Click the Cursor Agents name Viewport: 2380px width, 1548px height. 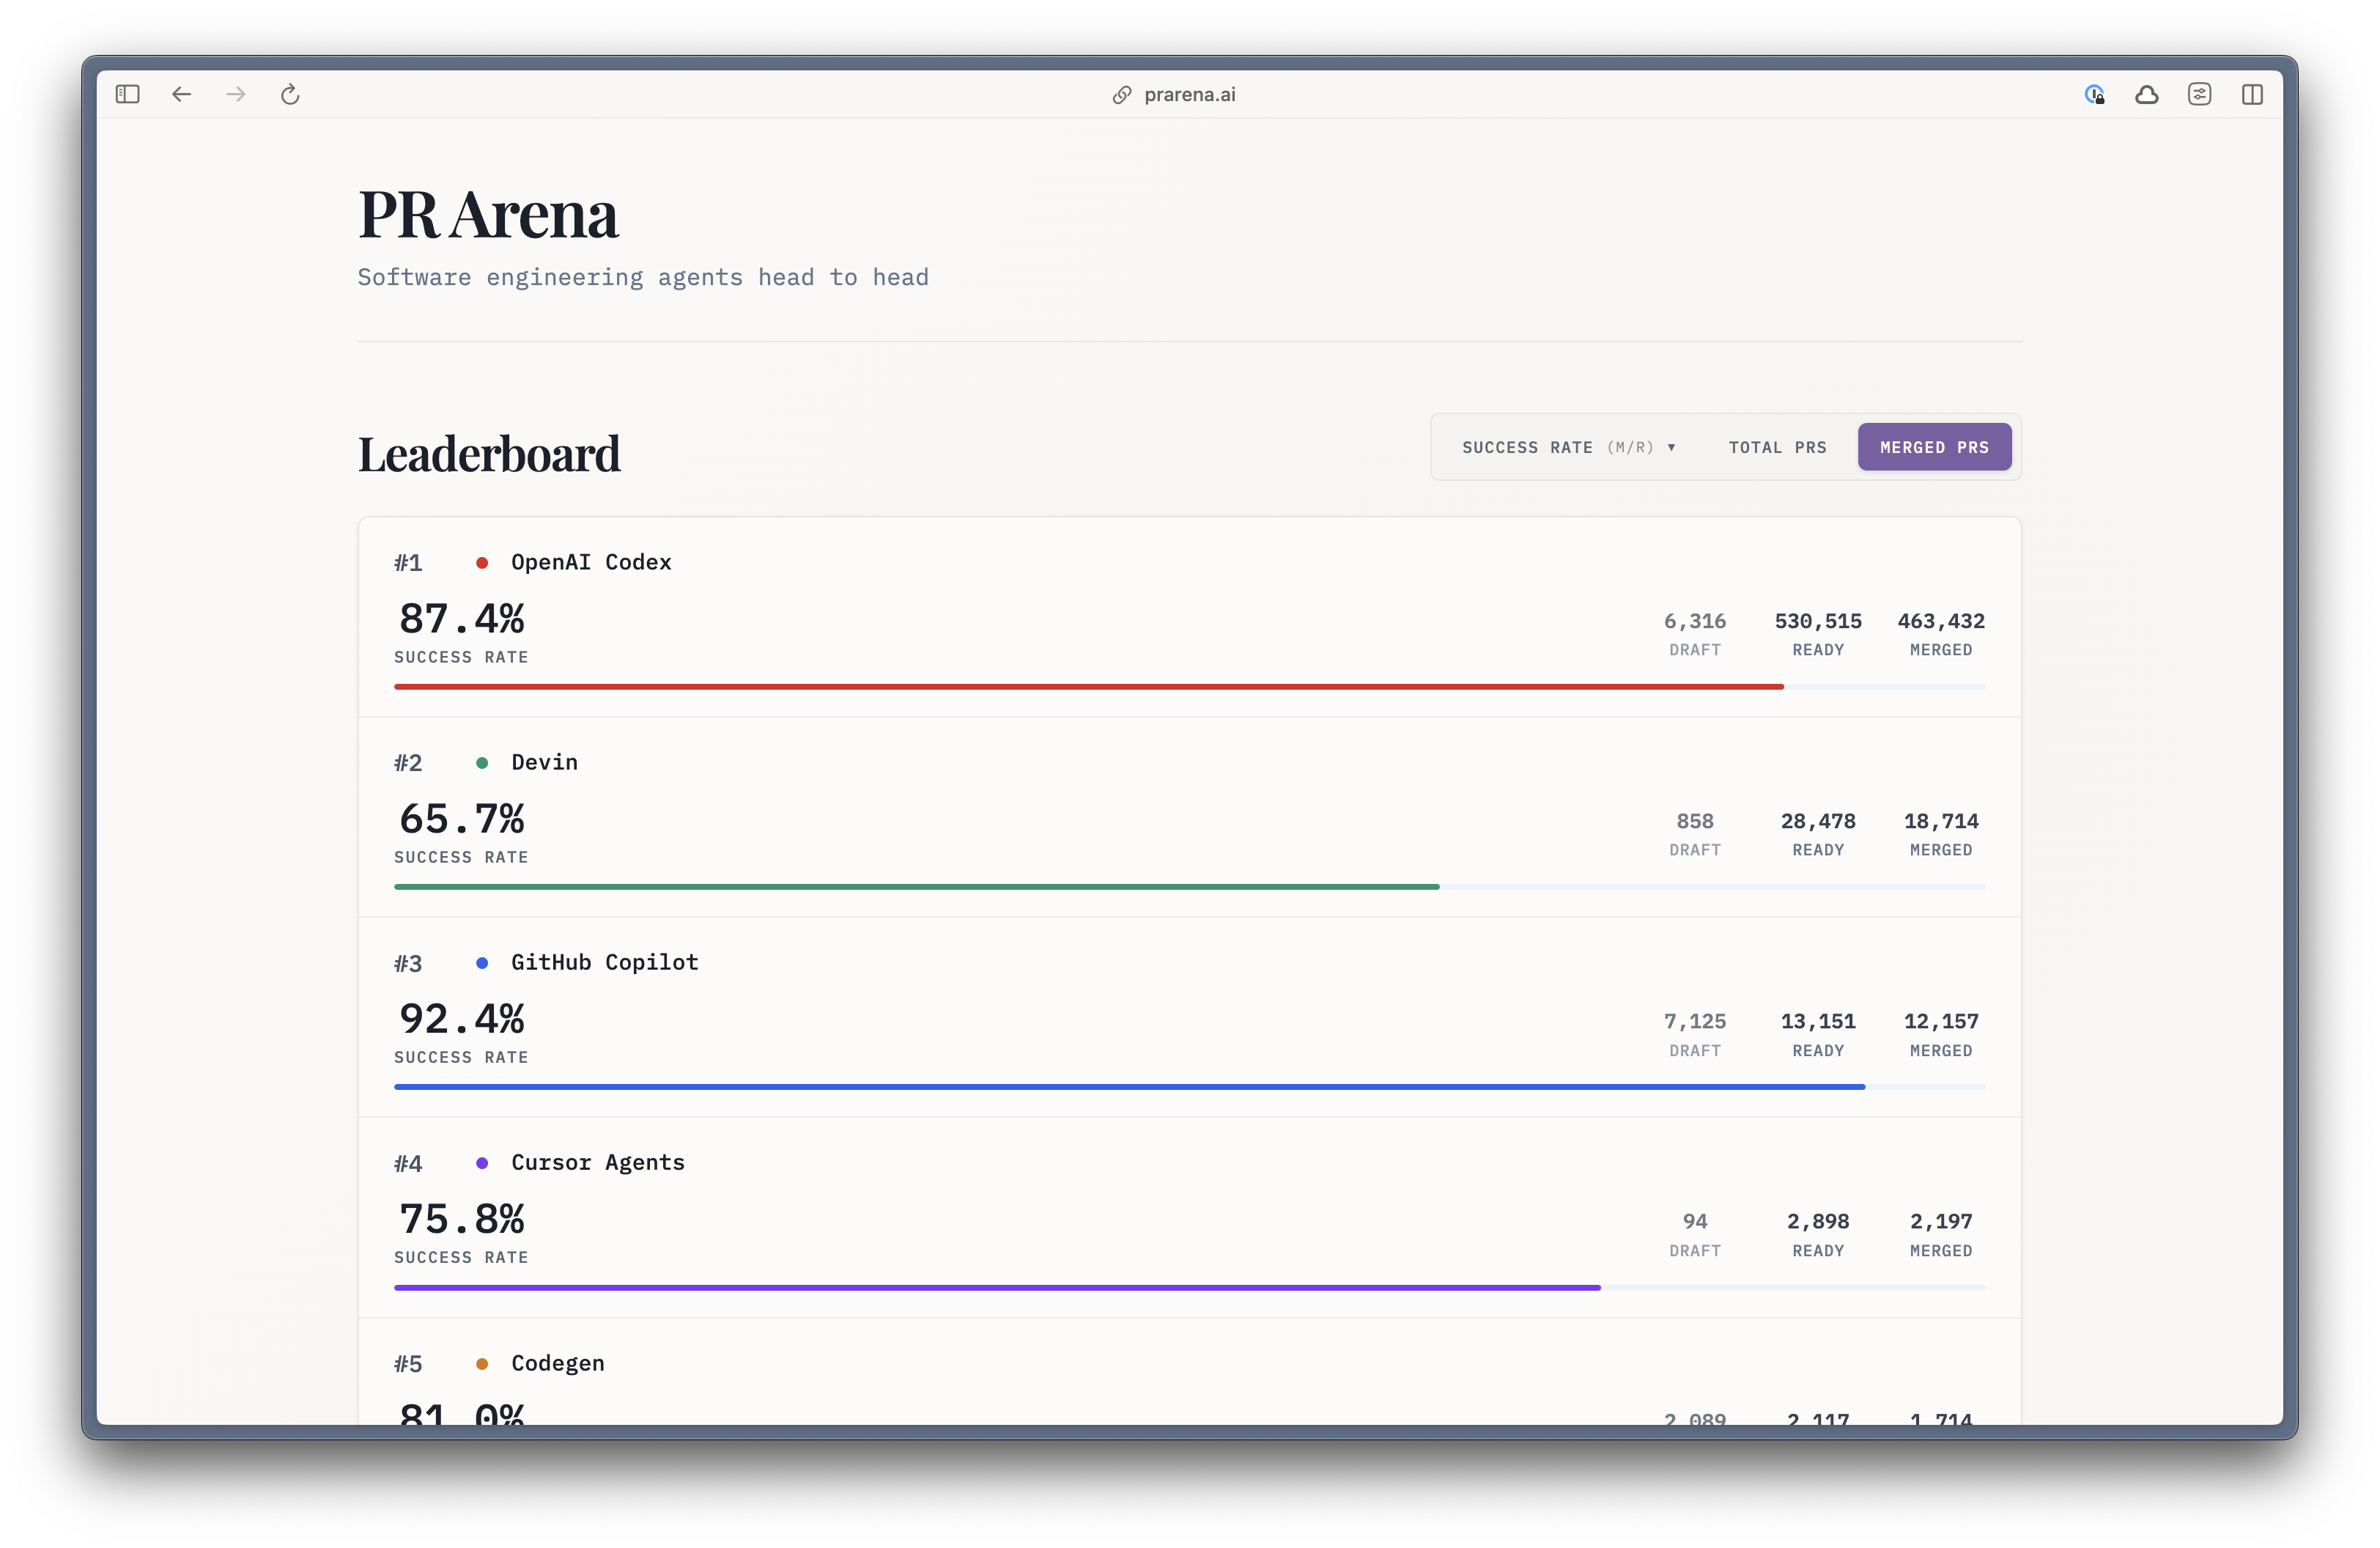(598, 1162)
